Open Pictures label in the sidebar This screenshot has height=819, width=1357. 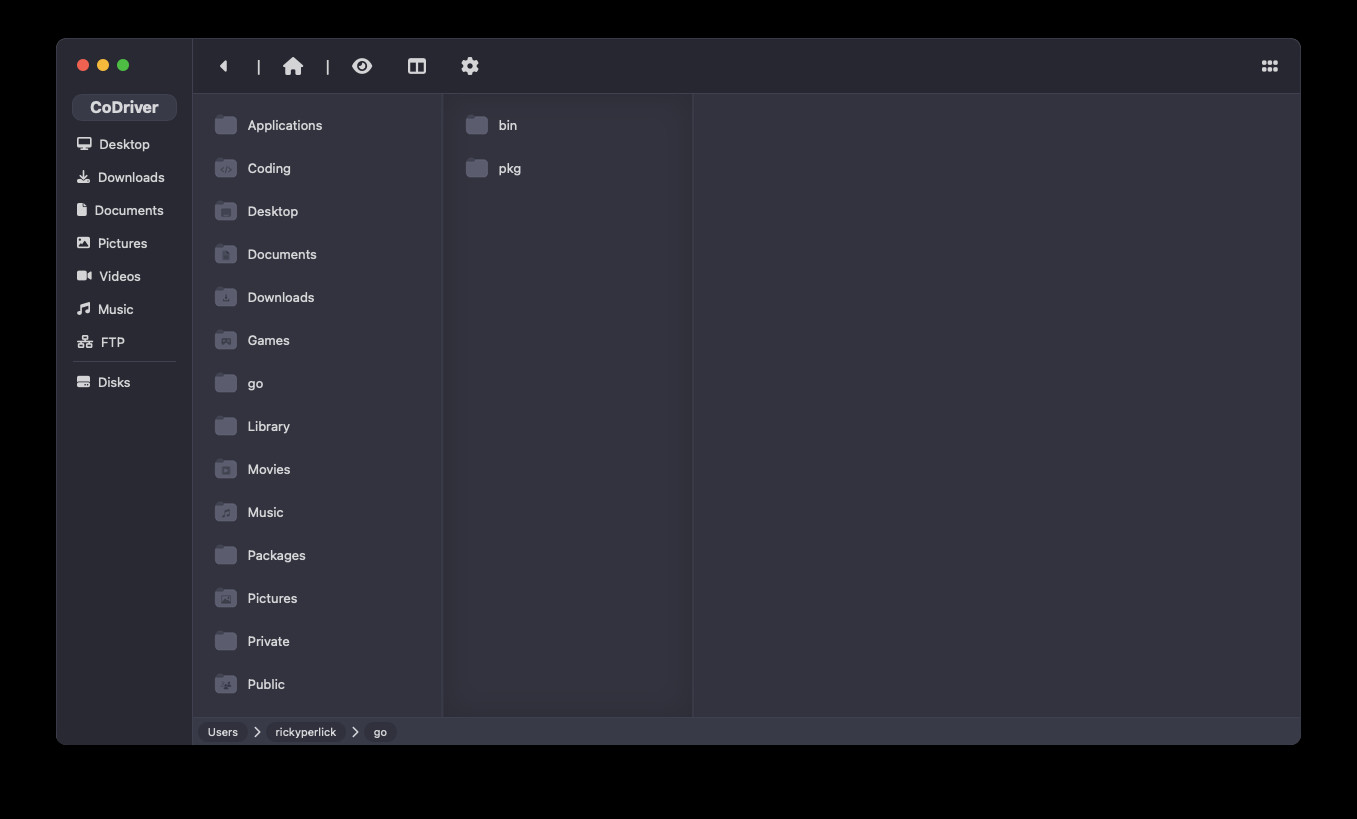coord(122,243)
